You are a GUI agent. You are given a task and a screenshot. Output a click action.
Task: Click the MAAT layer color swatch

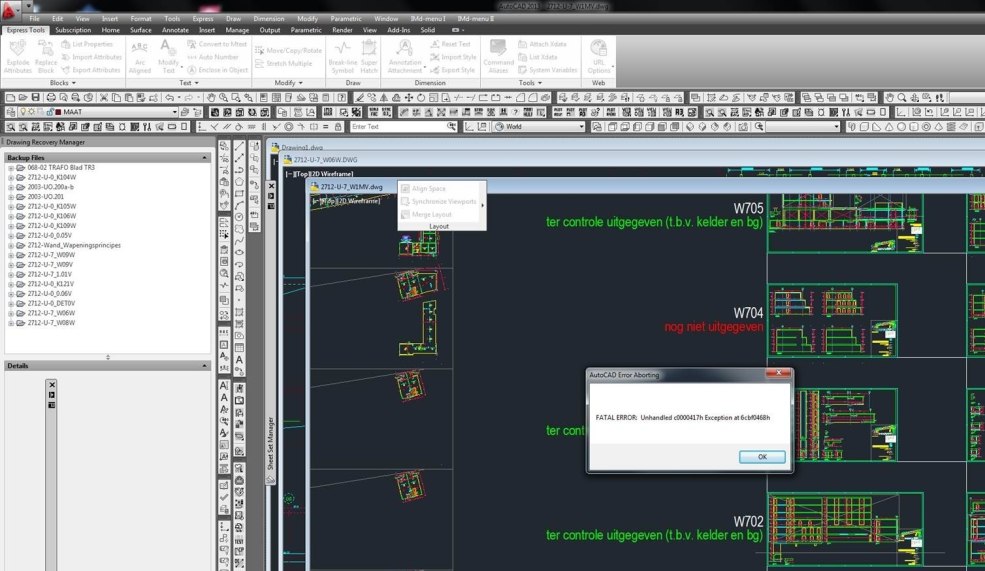point(58,112)
